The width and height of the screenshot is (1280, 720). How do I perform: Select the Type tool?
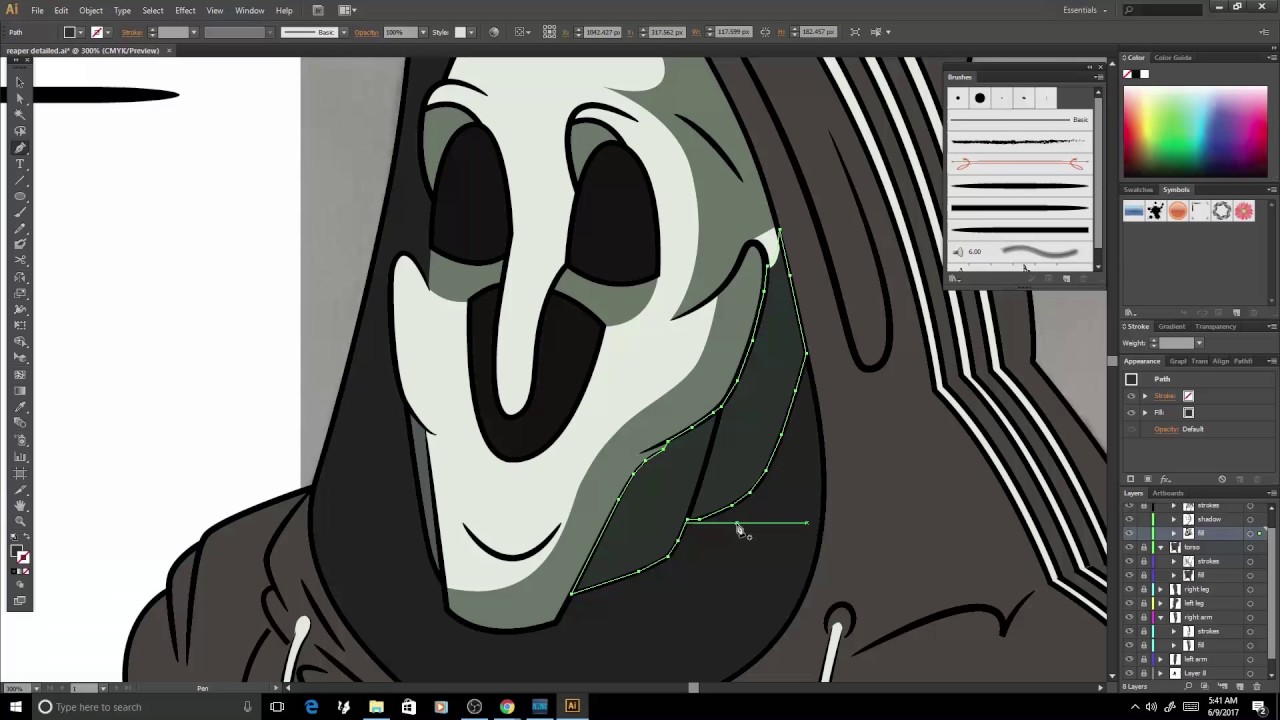click(x=20, y=164)
